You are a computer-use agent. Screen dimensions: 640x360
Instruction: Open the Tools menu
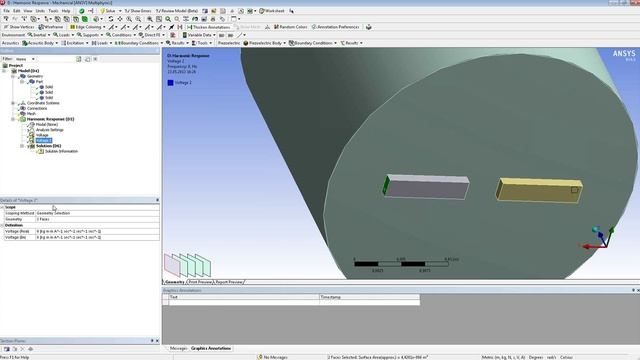tap(53, 11)
